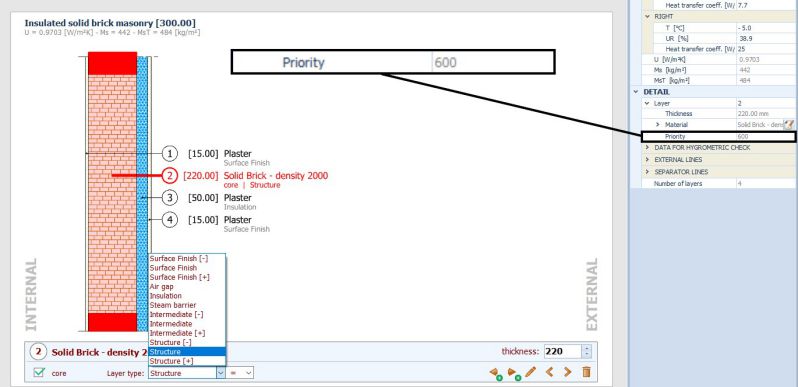Click the Priority value 600 in DETAIL
Image resolution: width=798 pixels, height=387 pixels.
point(765,136)
